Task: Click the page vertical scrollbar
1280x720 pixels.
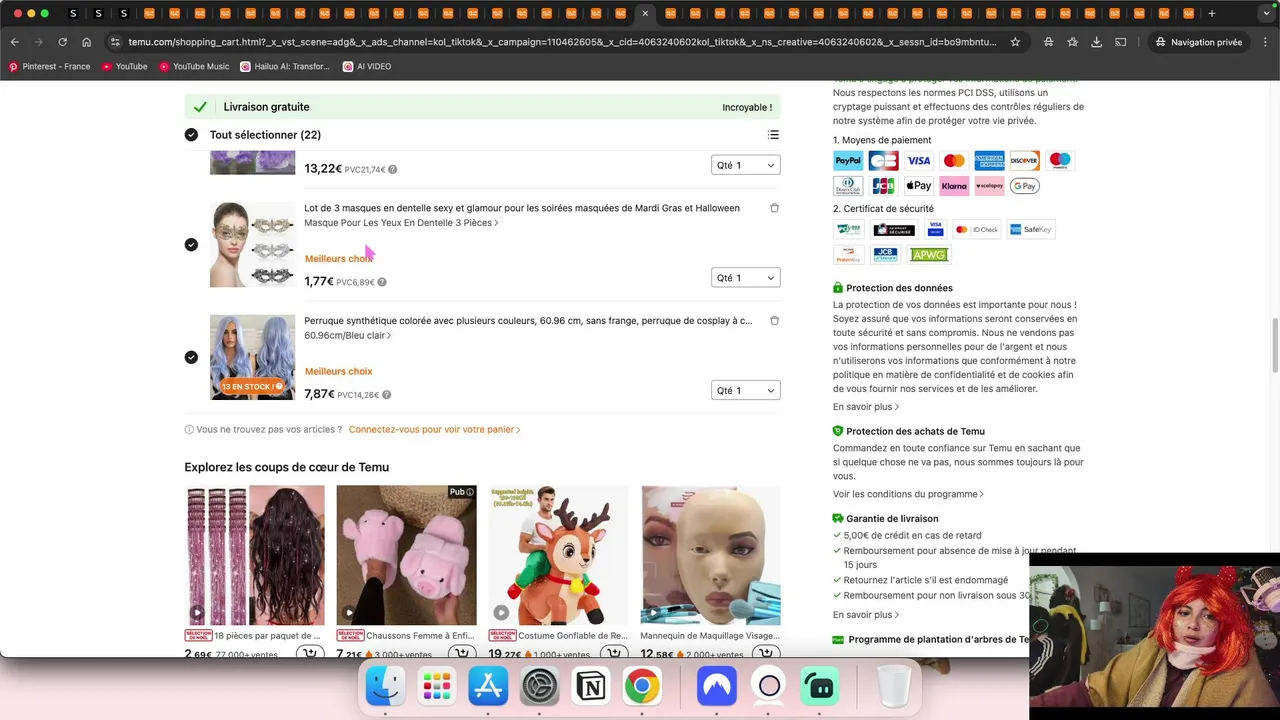Action: click(x=1274, y=345)
